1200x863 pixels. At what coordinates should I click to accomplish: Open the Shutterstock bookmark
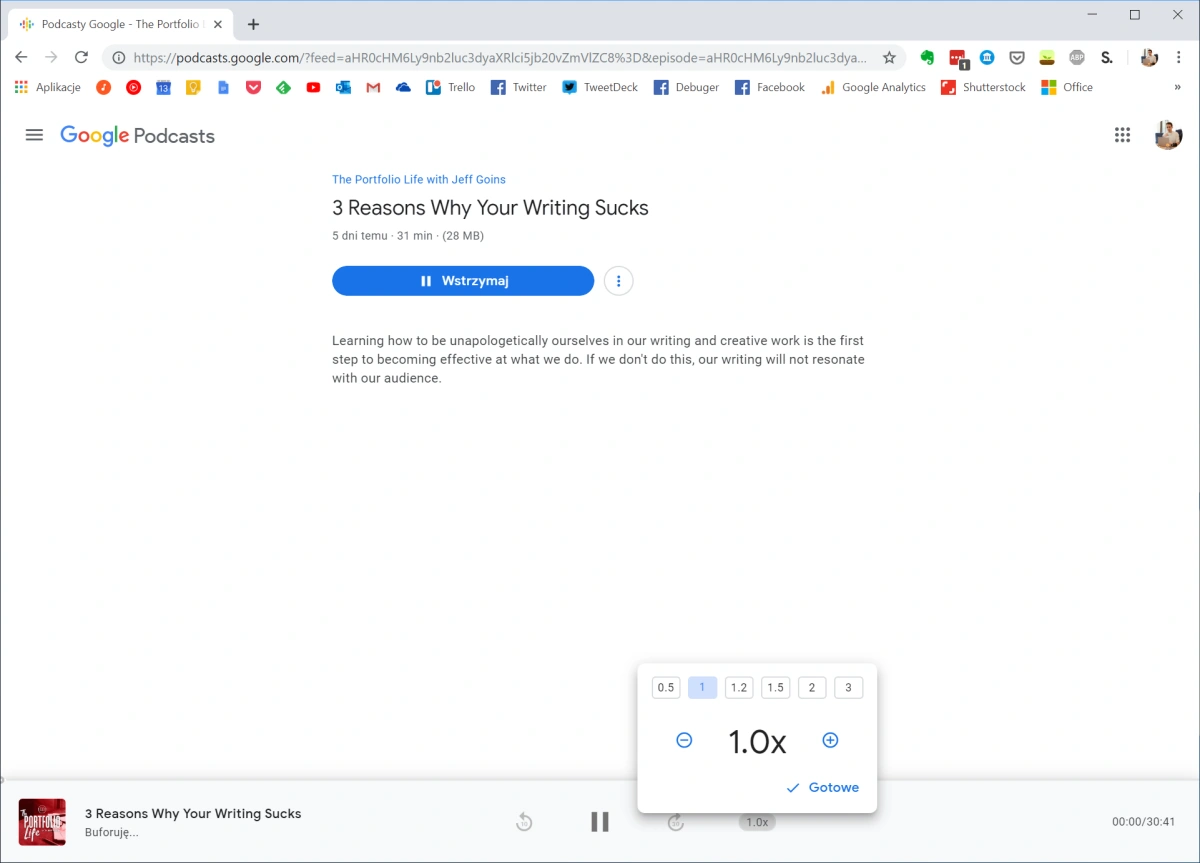point(983,87)
